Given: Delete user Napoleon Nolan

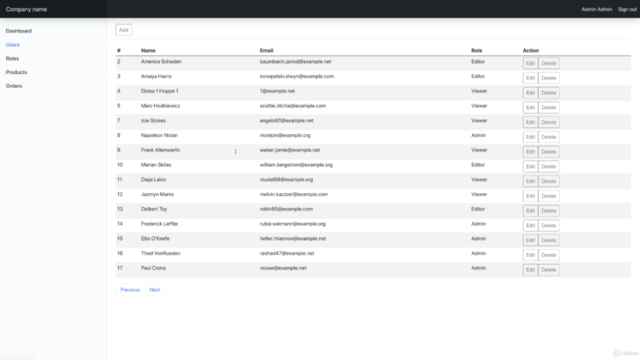Looking at the screenshot, I should click(x=549, y=137).
